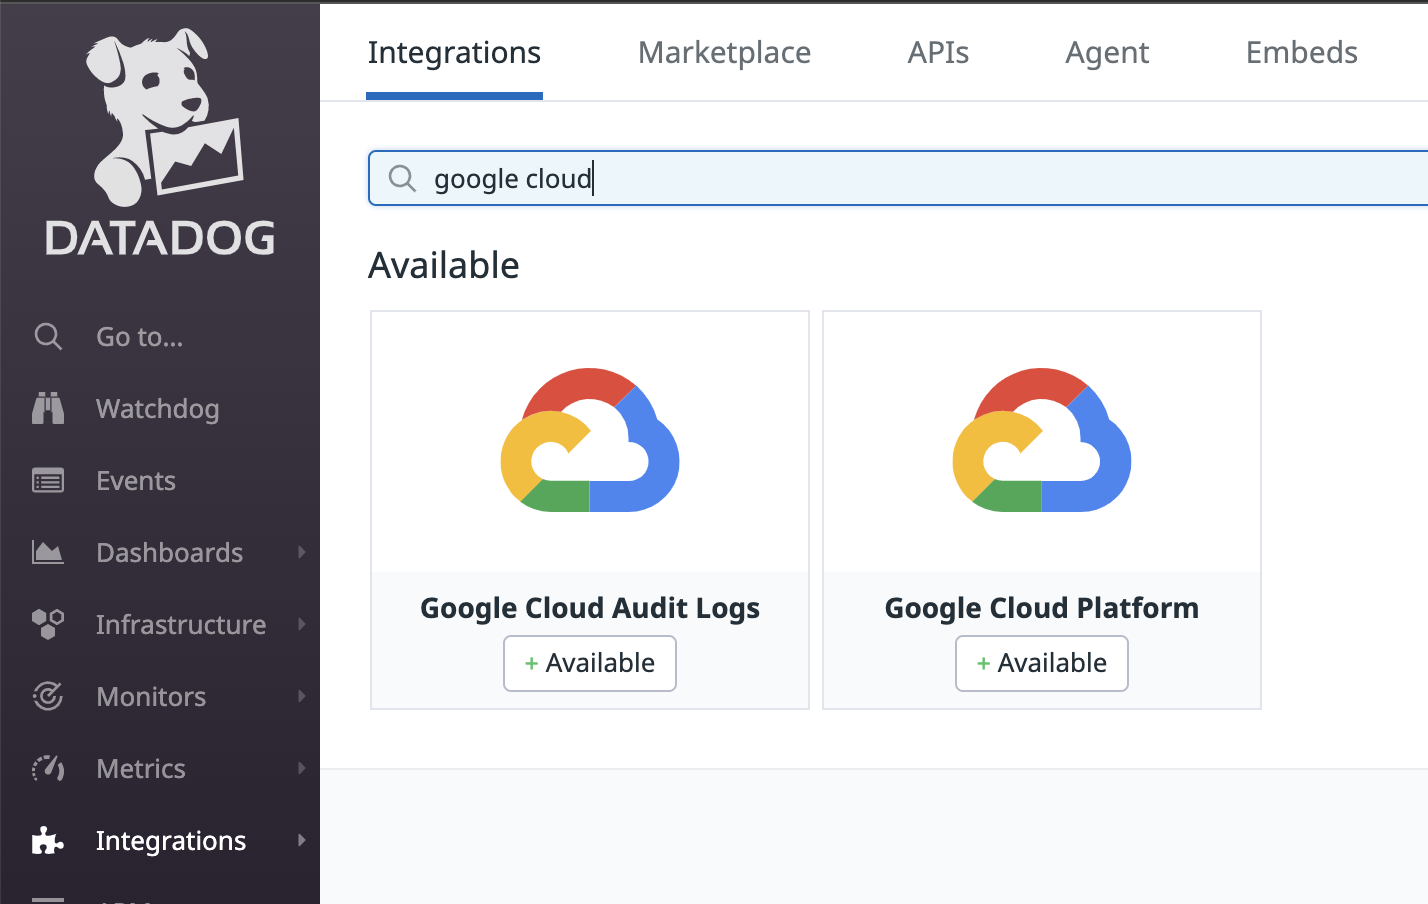Open Watchdog via binoculars icon
This screenshot has width=1428, height=904.
pos(48,409)
